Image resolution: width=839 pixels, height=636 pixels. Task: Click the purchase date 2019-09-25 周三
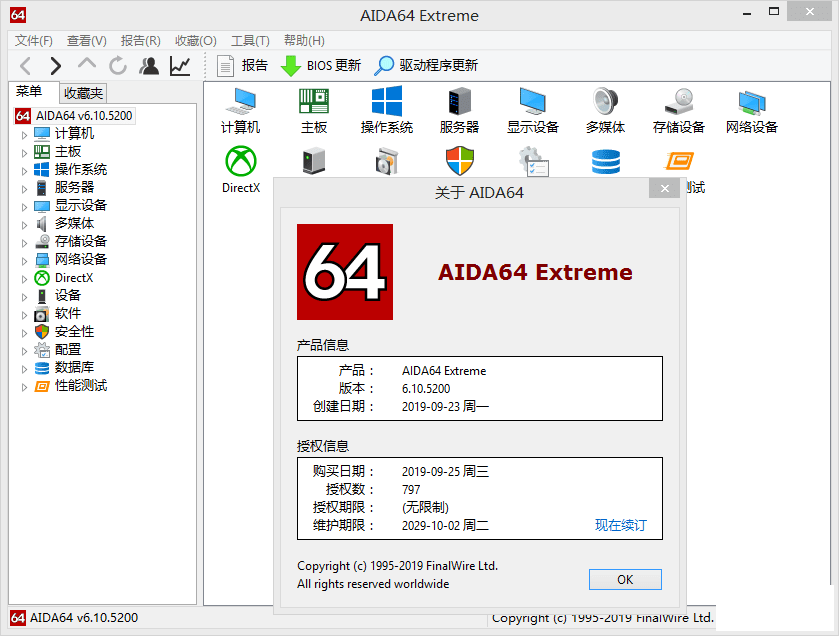tap(445, 471)
